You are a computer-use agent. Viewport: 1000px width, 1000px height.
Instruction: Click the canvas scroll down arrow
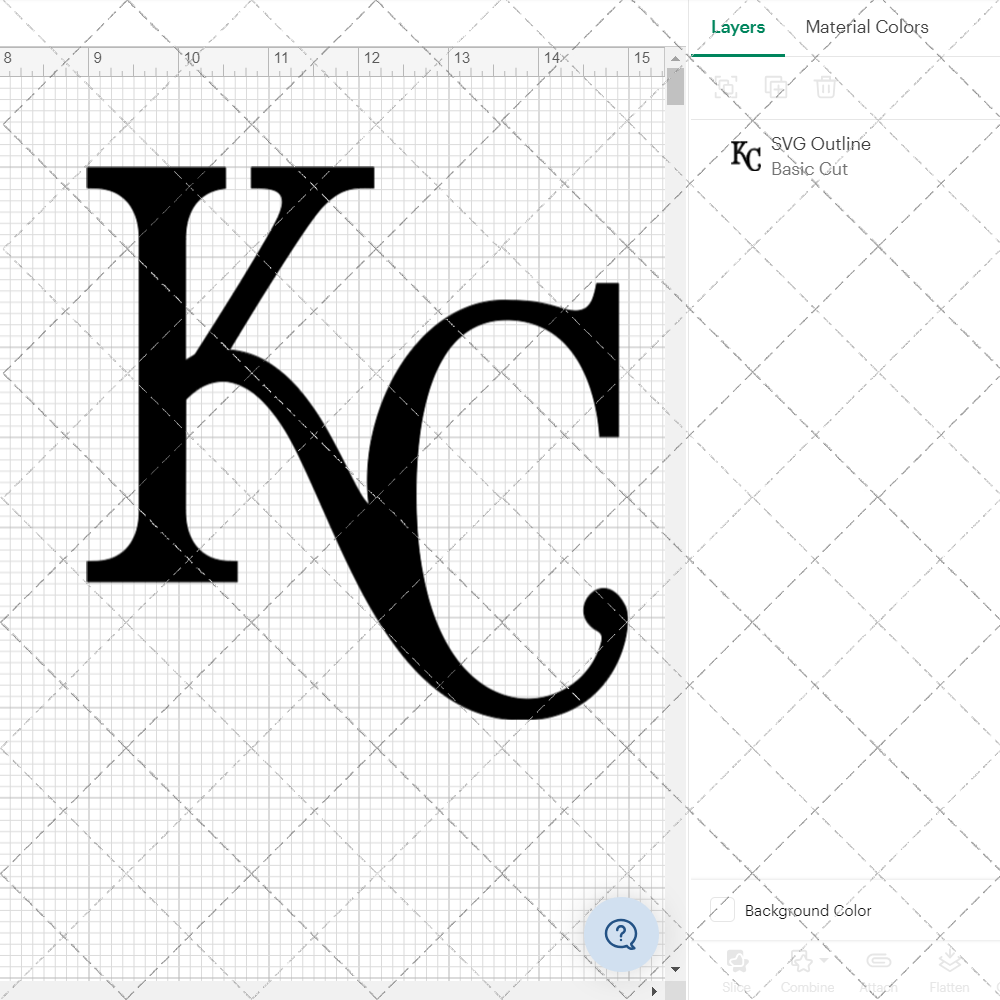tap(675, 969)
